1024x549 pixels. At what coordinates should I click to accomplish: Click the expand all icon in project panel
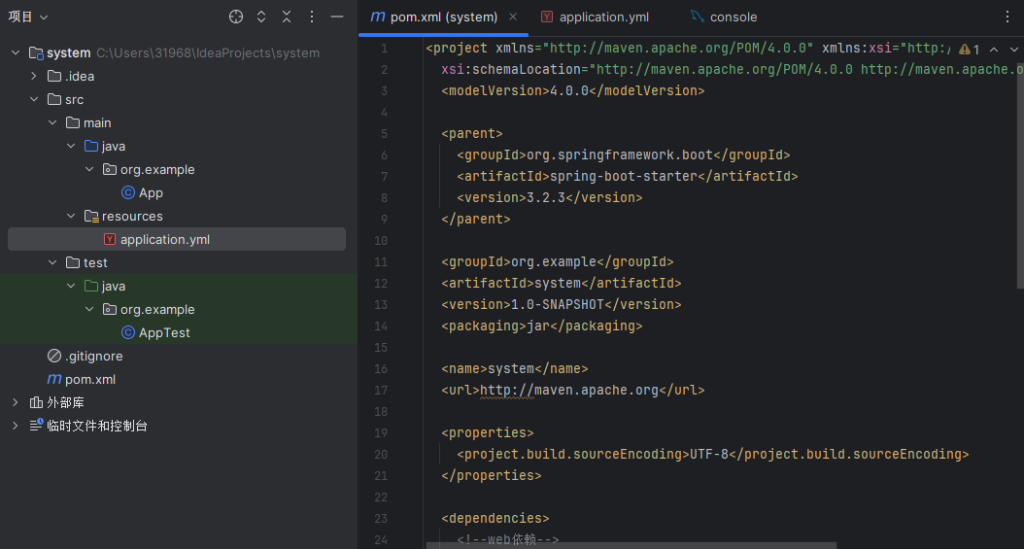click(262, 17)
